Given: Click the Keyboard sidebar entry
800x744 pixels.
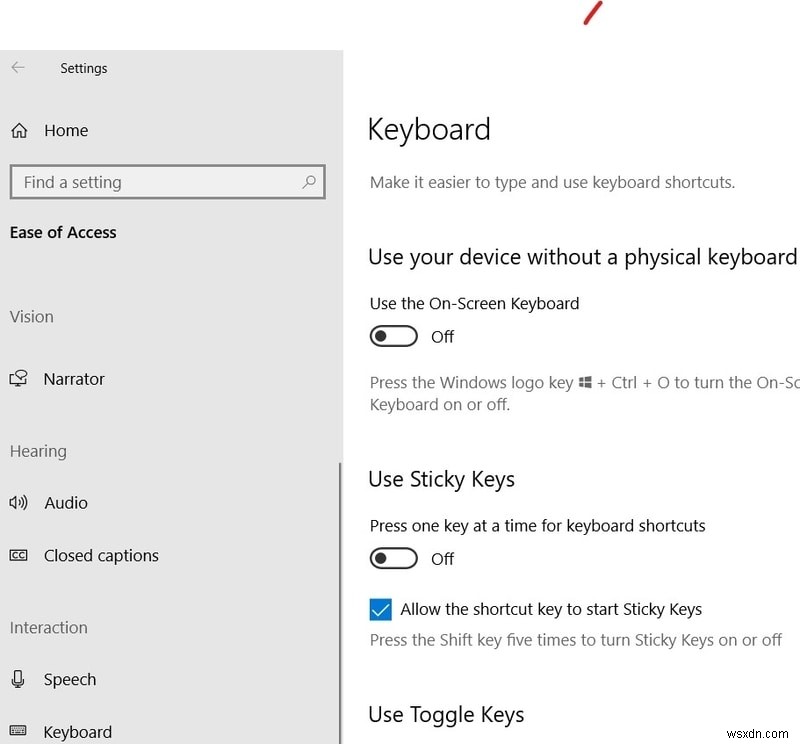Looking at the screenshot, I should coord(77,731).
